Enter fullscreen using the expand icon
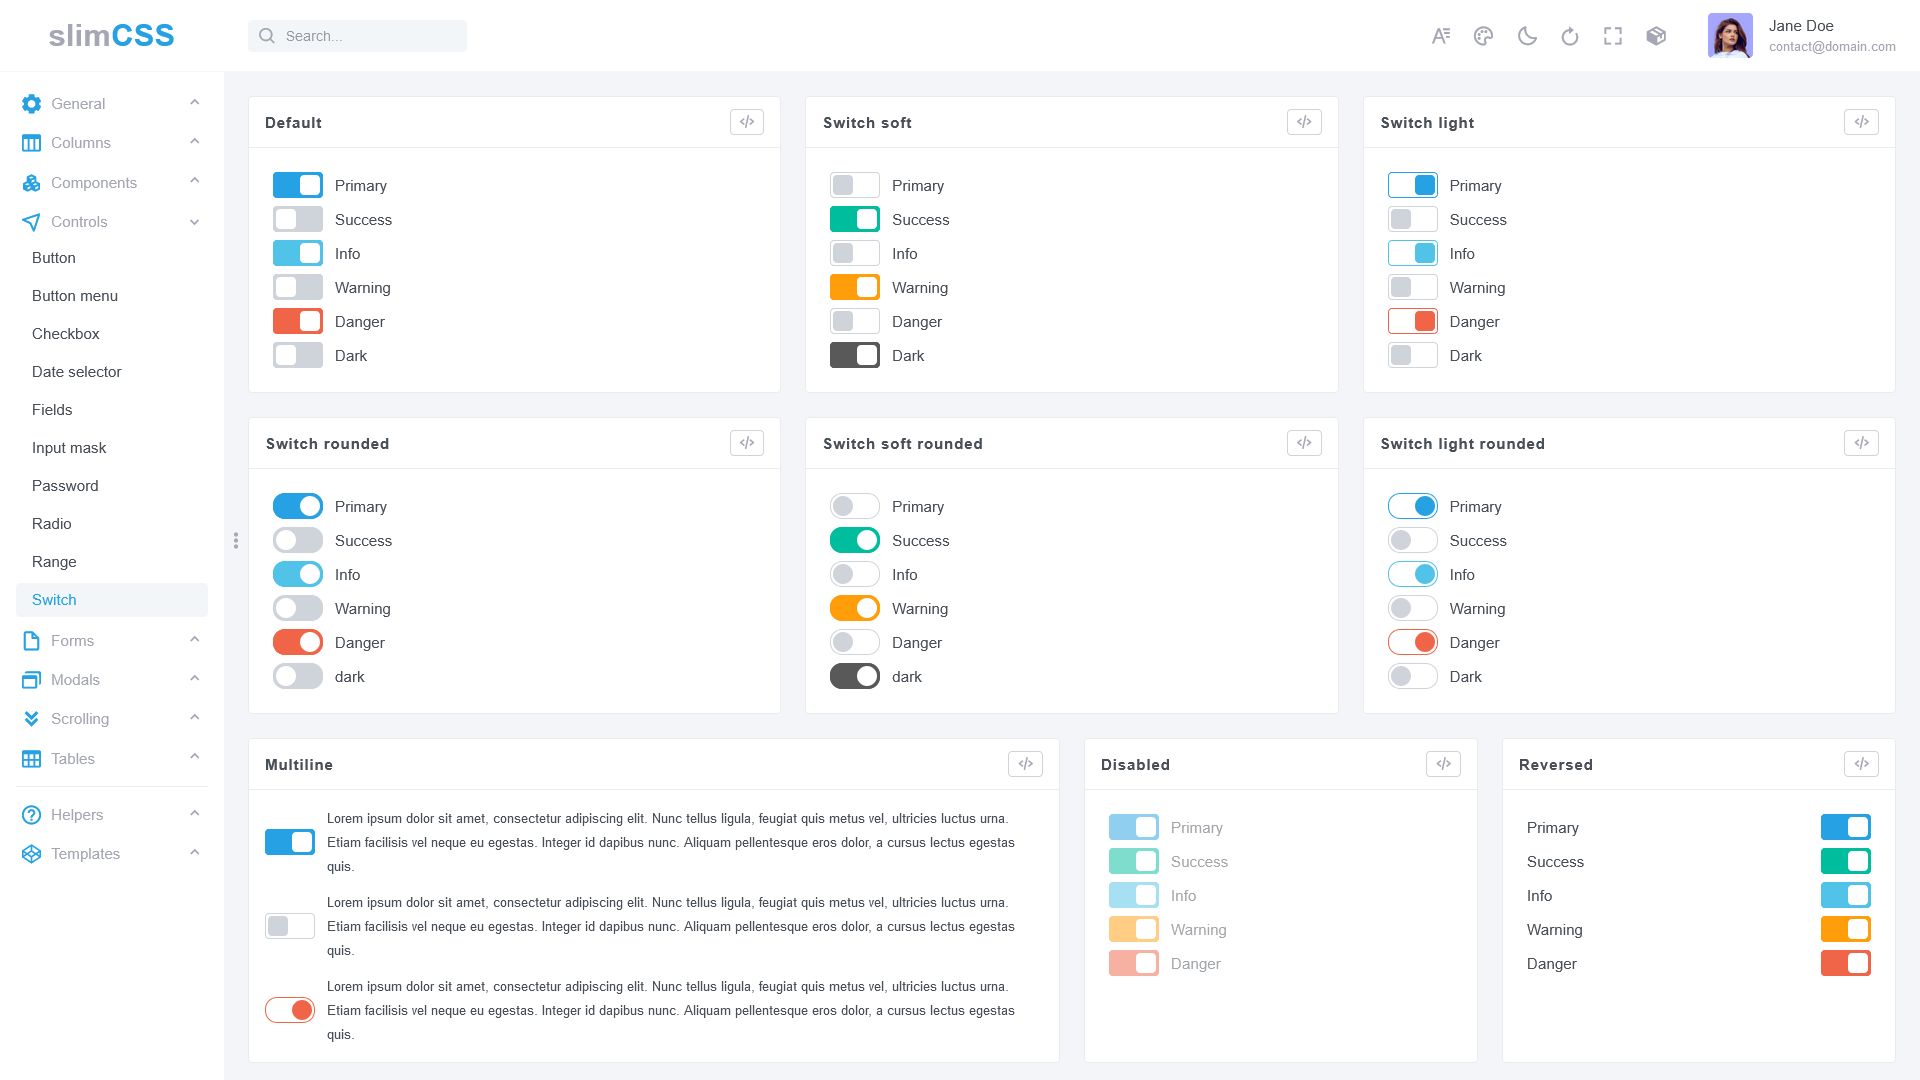Image resolution: width=1920 pixels, height=1080 pixels. (x=1613, y=36)
